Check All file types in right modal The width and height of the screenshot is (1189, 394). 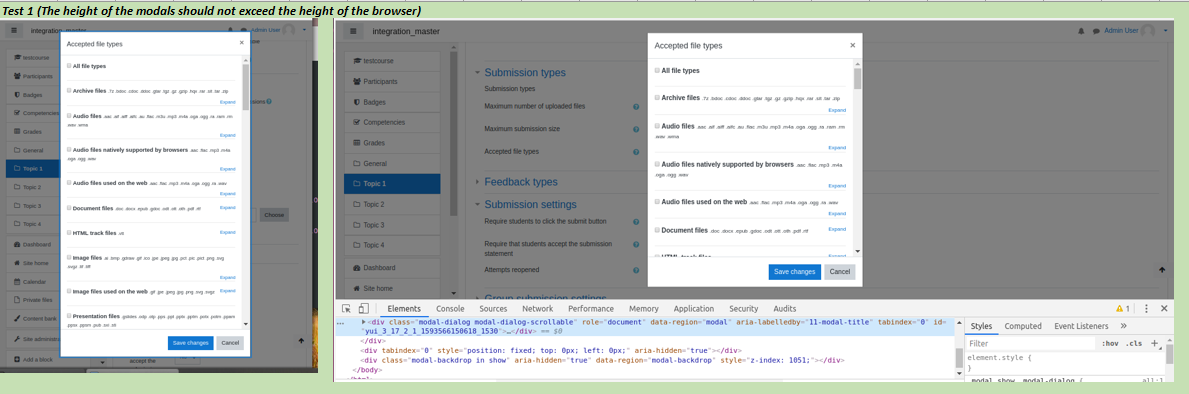click(x=657, y=70)
